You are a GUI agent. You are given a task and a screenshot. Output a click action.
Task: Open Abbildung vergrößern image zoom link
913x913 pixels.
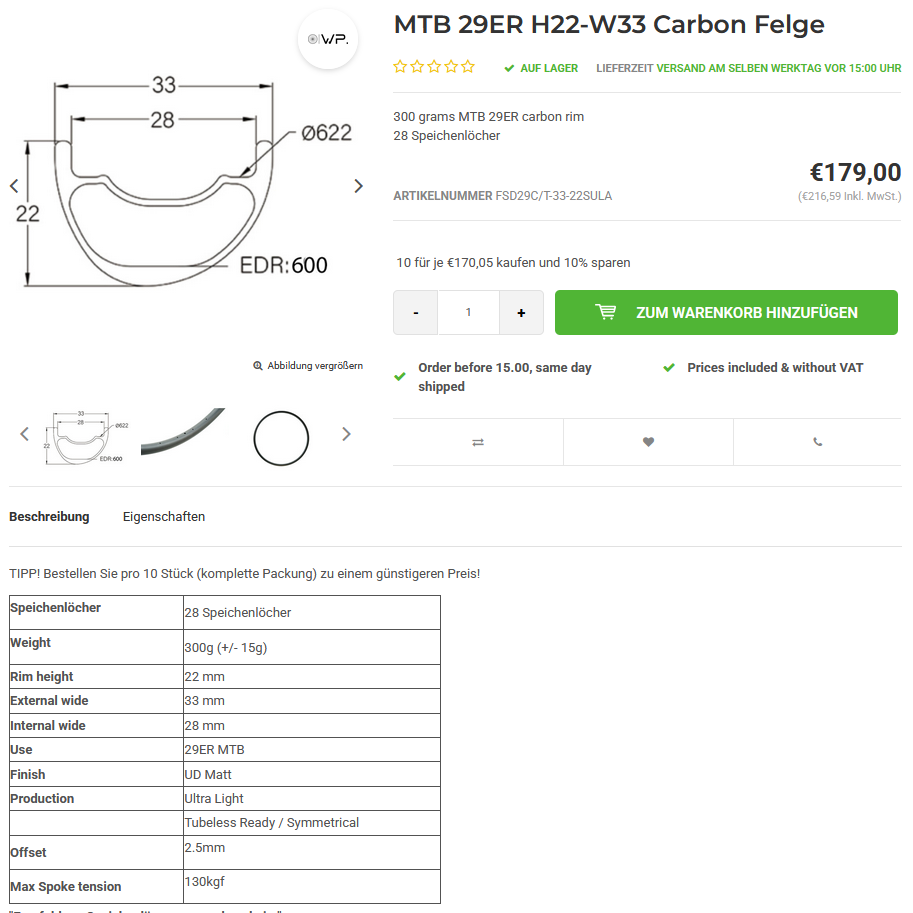coord(308,366)
